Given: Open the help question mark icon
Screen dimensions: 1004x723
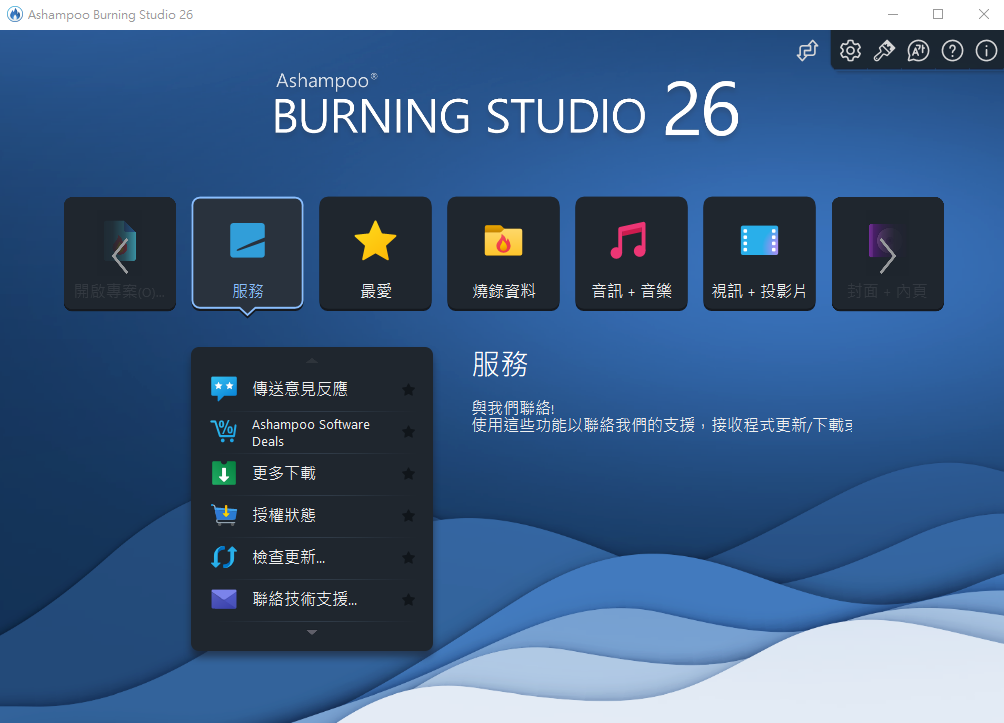Looking at the screenshot, I should pos(952,51).
